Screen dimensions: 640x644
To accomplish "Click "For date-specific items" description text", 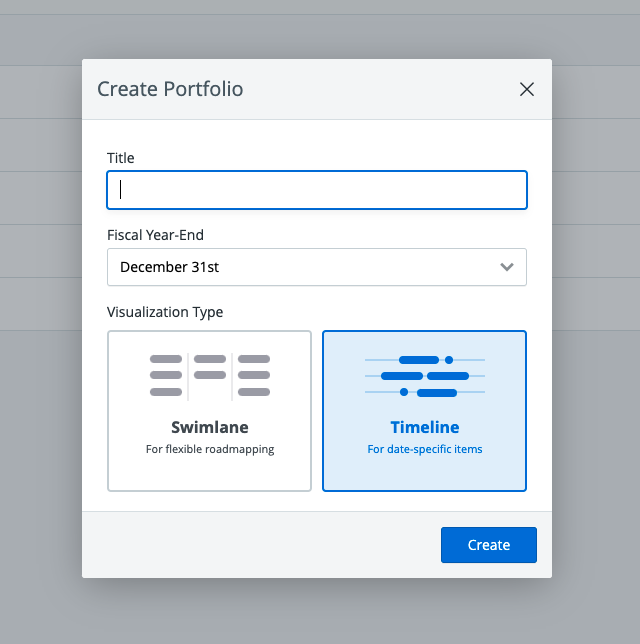I will click(x=425, y=449).
